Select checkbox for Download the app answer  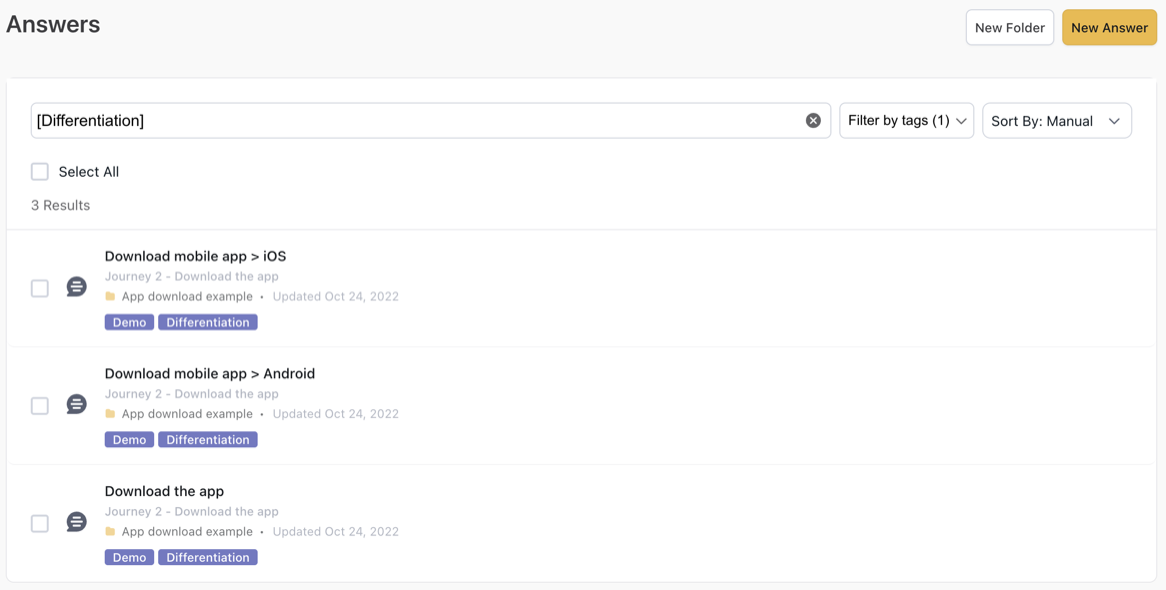[40, 524]
